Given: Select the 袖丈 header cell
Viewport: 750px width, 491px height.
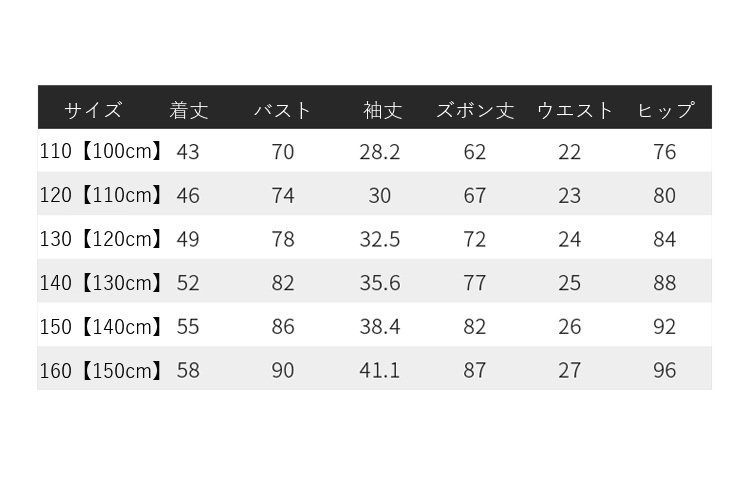Looking at the screenshot, I should click(x=383, y=110).
